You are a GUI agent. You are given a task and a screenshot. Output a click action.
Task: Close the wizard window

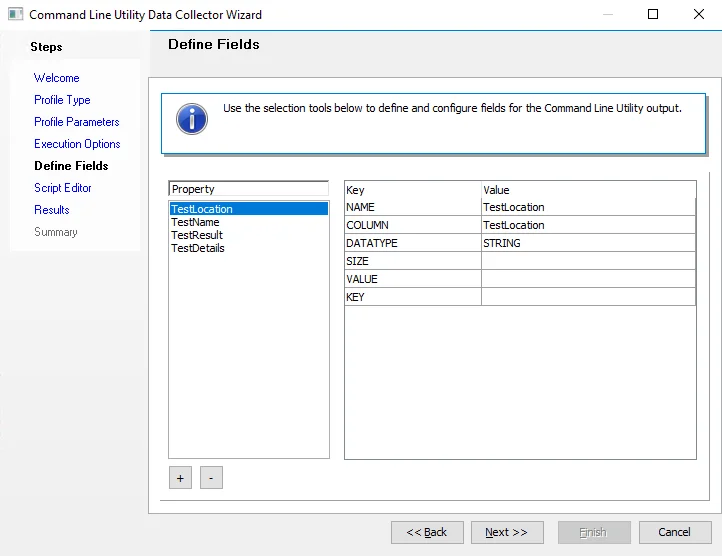pos(699,14)
